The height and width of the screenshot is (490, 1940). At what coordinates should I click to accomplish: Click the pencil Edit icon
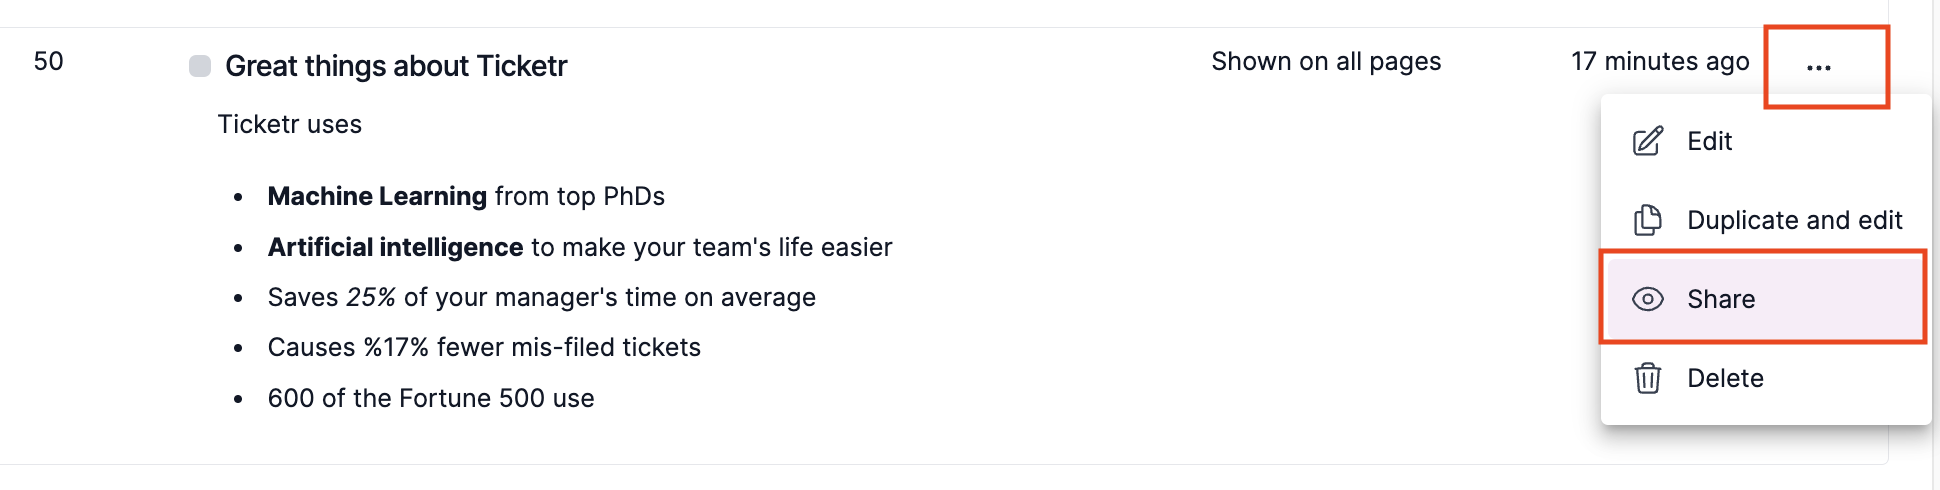1647,141
